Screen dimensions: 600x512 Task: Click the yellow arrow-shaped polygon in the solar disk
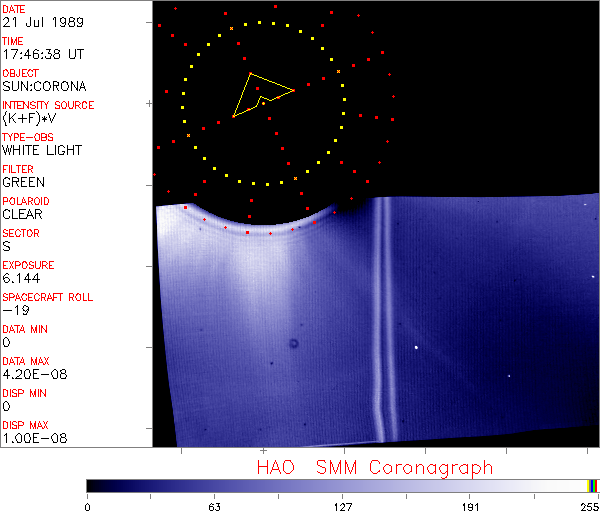click(x=264, y=95)
